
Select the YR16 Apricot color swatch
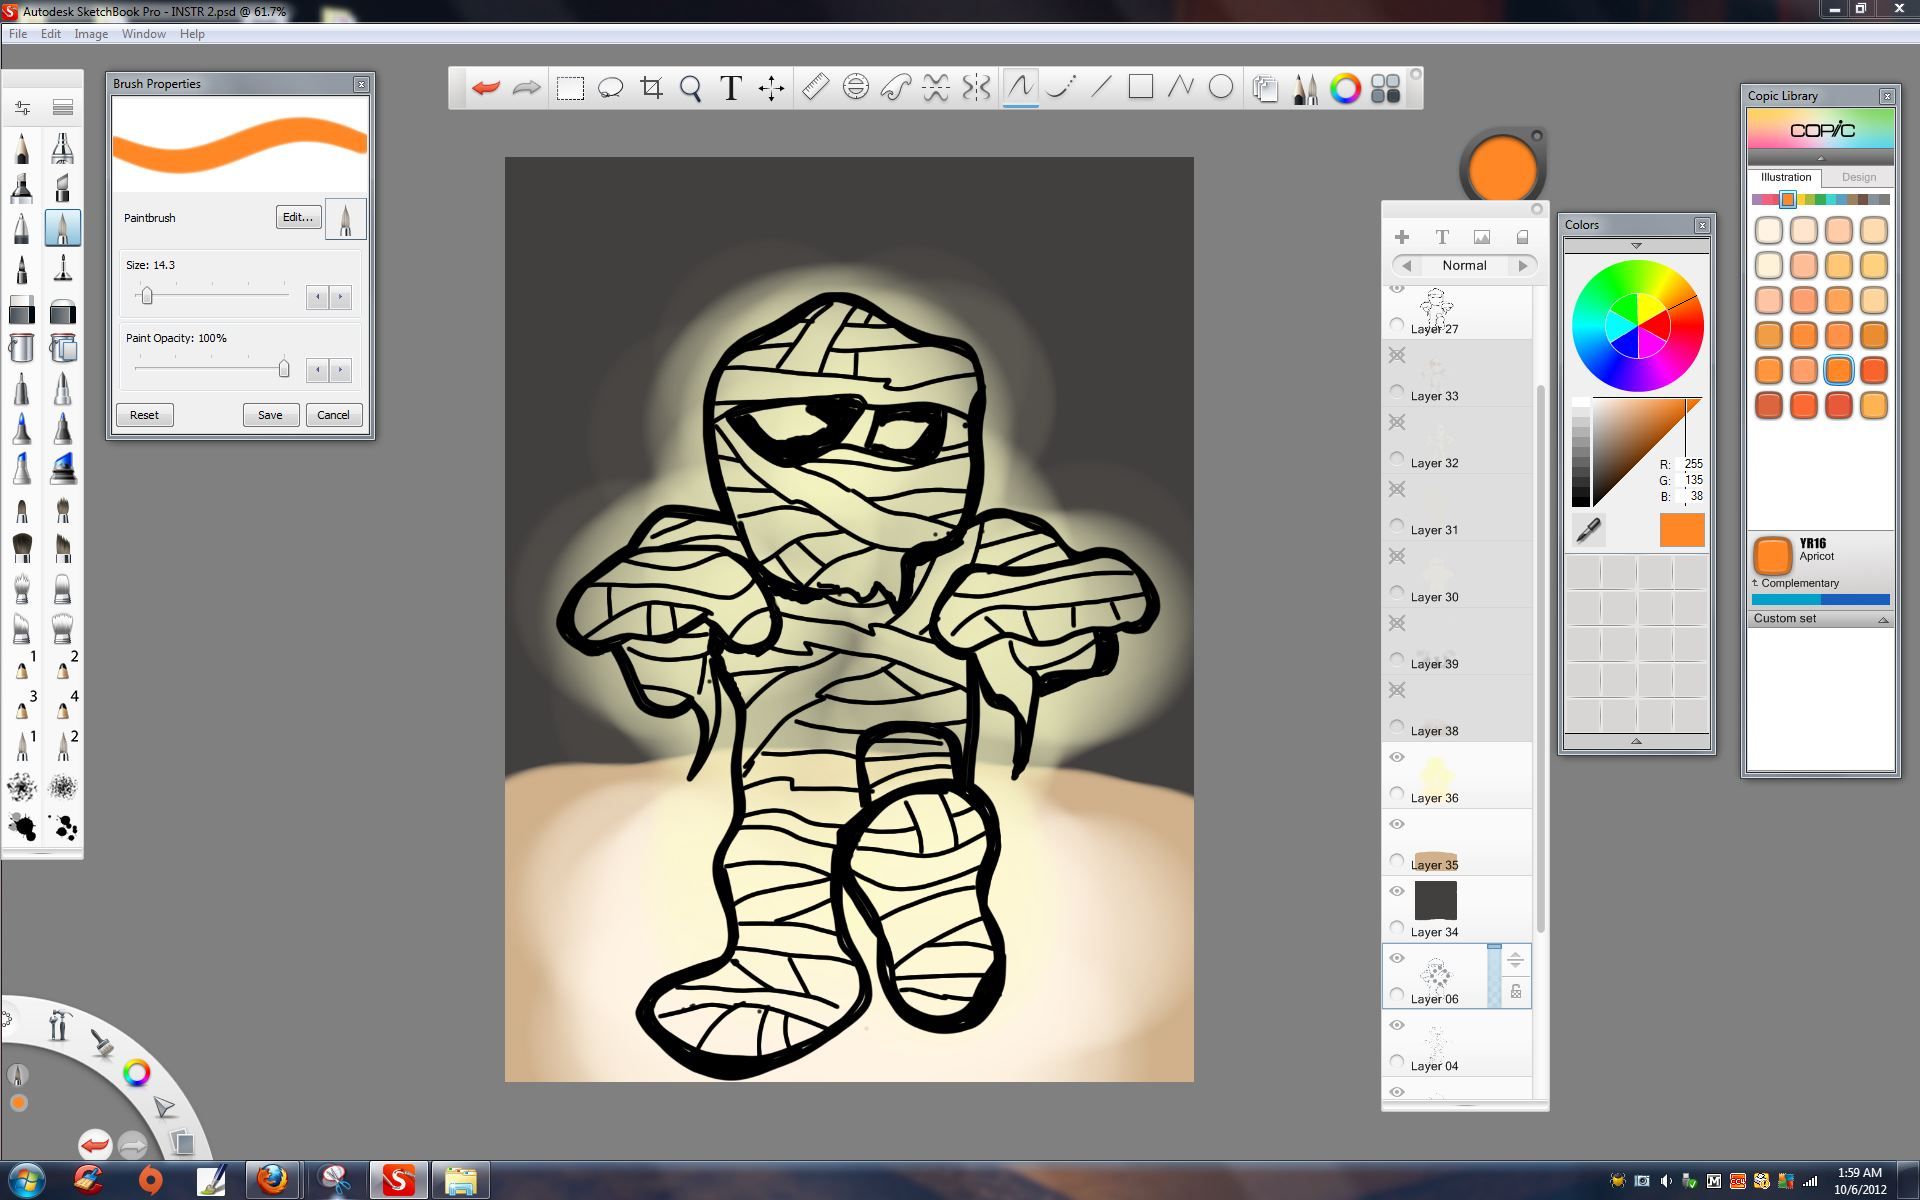pyautogui.click(x=1771, y=554)
